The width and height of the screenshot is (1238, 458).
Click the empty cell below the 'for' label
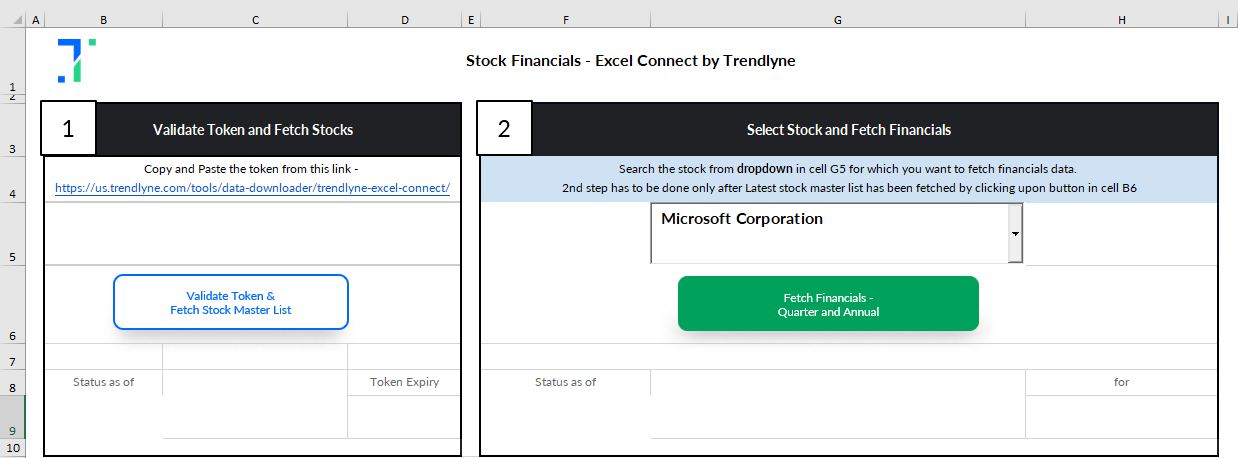[x=1122, y=417]
